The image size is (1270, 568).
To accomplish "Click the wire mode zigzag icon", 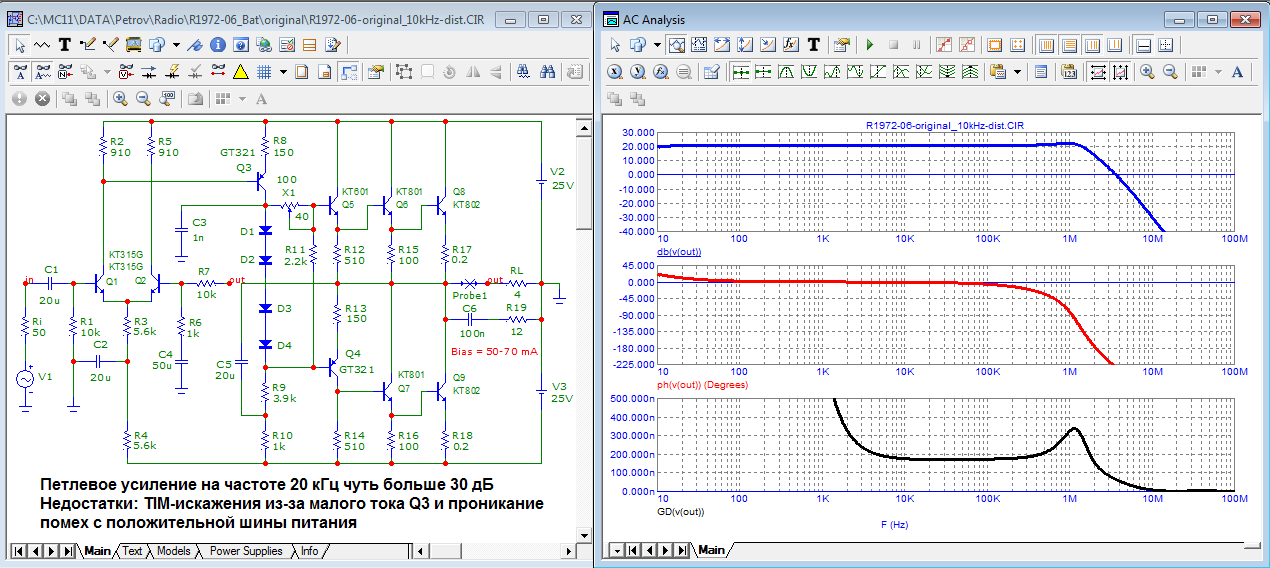I will [42, 45].
